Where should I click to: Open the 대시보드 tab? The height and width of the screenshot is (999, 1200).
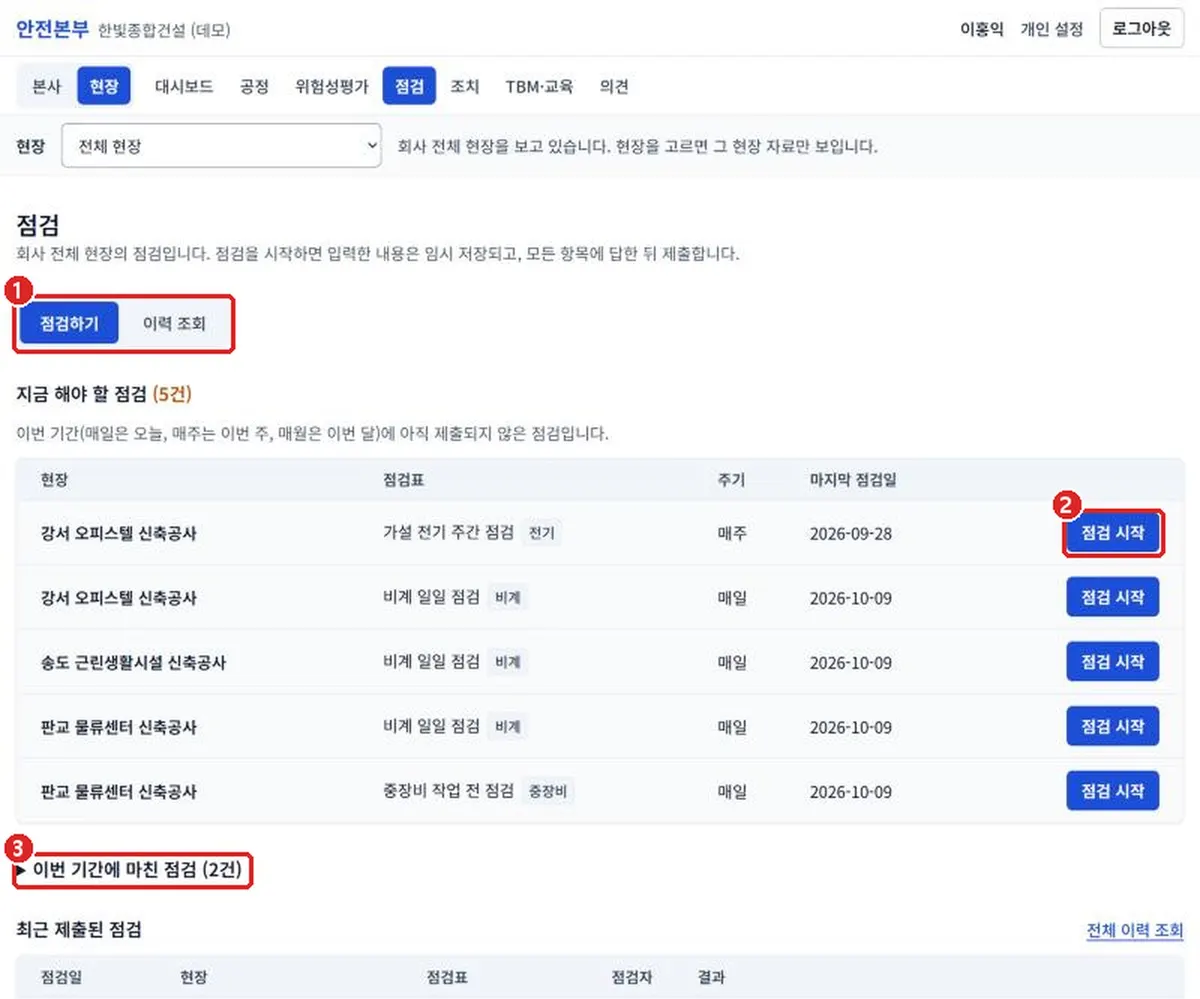[184, 87]
